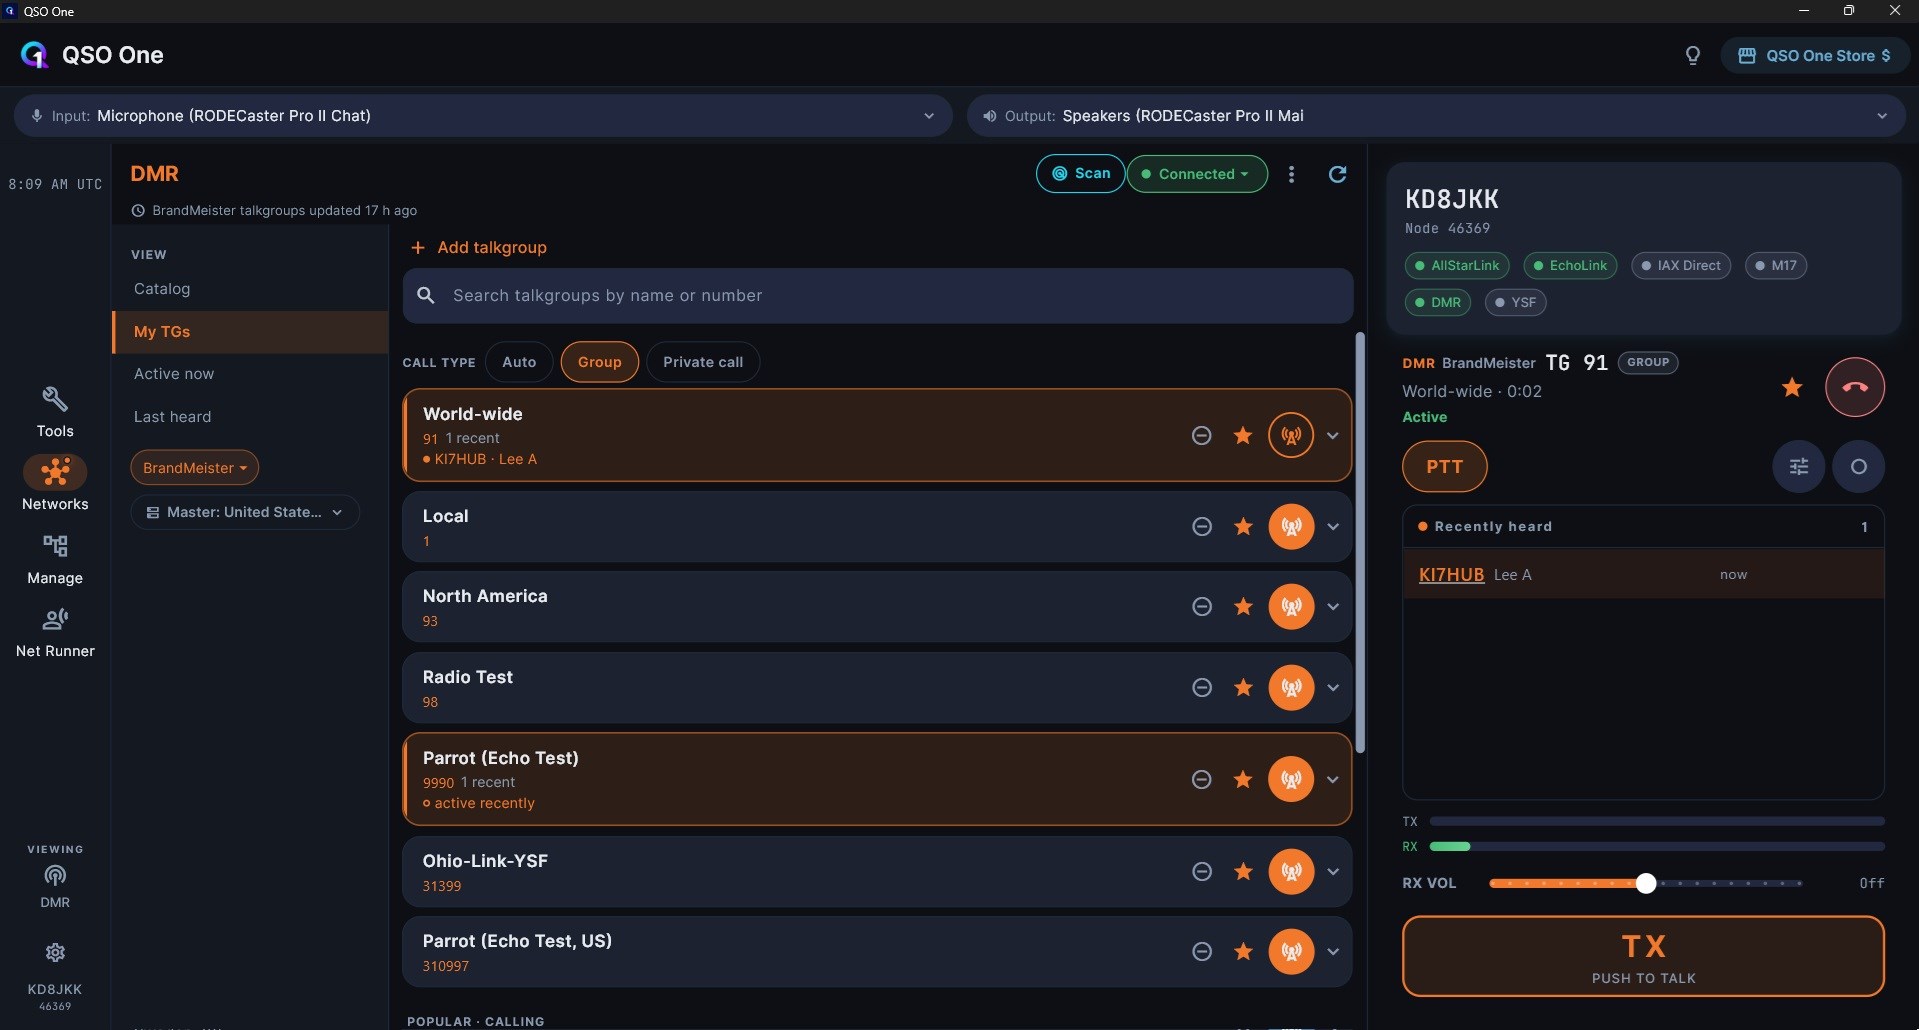The height and width of the screenshot is (1030, 1919).
Task: Open the QSO One Store
Action: pos(1814,55)
